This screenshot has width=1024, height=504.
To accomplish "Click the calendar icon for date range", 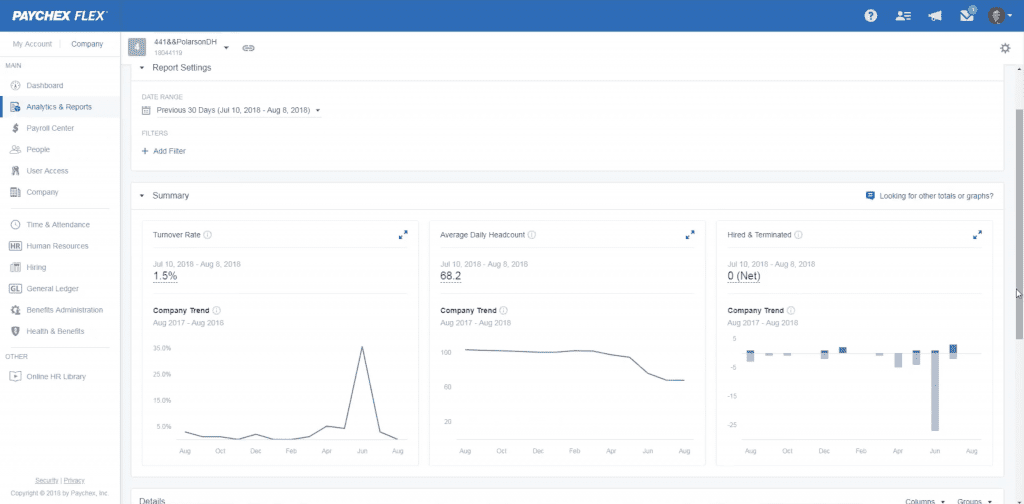I will tap(146, 110).
